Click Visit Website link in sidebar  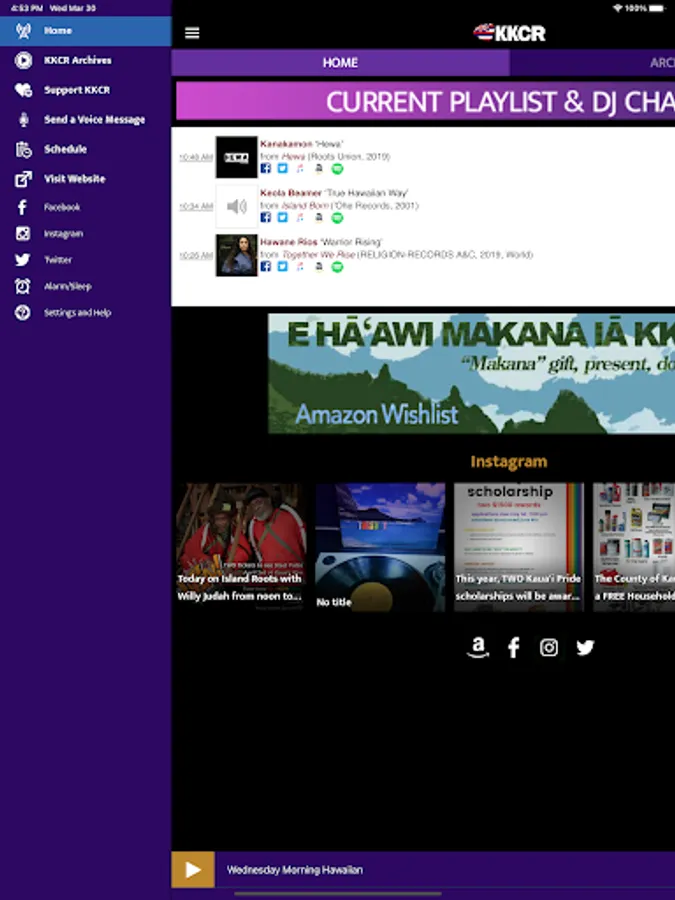coord(74,179)
